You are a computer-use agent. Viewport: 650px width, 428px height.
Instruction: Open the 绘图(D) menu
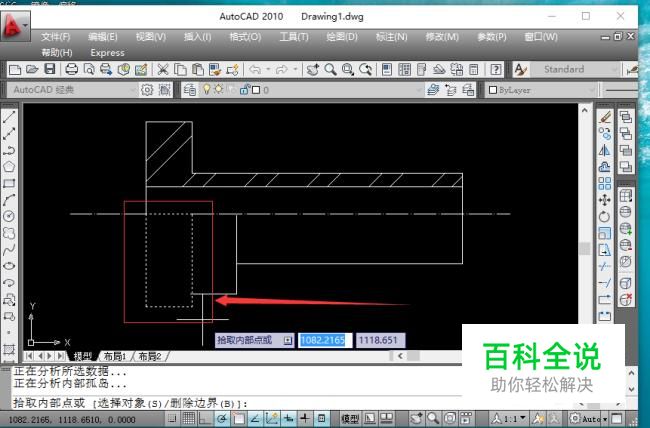(342, 37)
